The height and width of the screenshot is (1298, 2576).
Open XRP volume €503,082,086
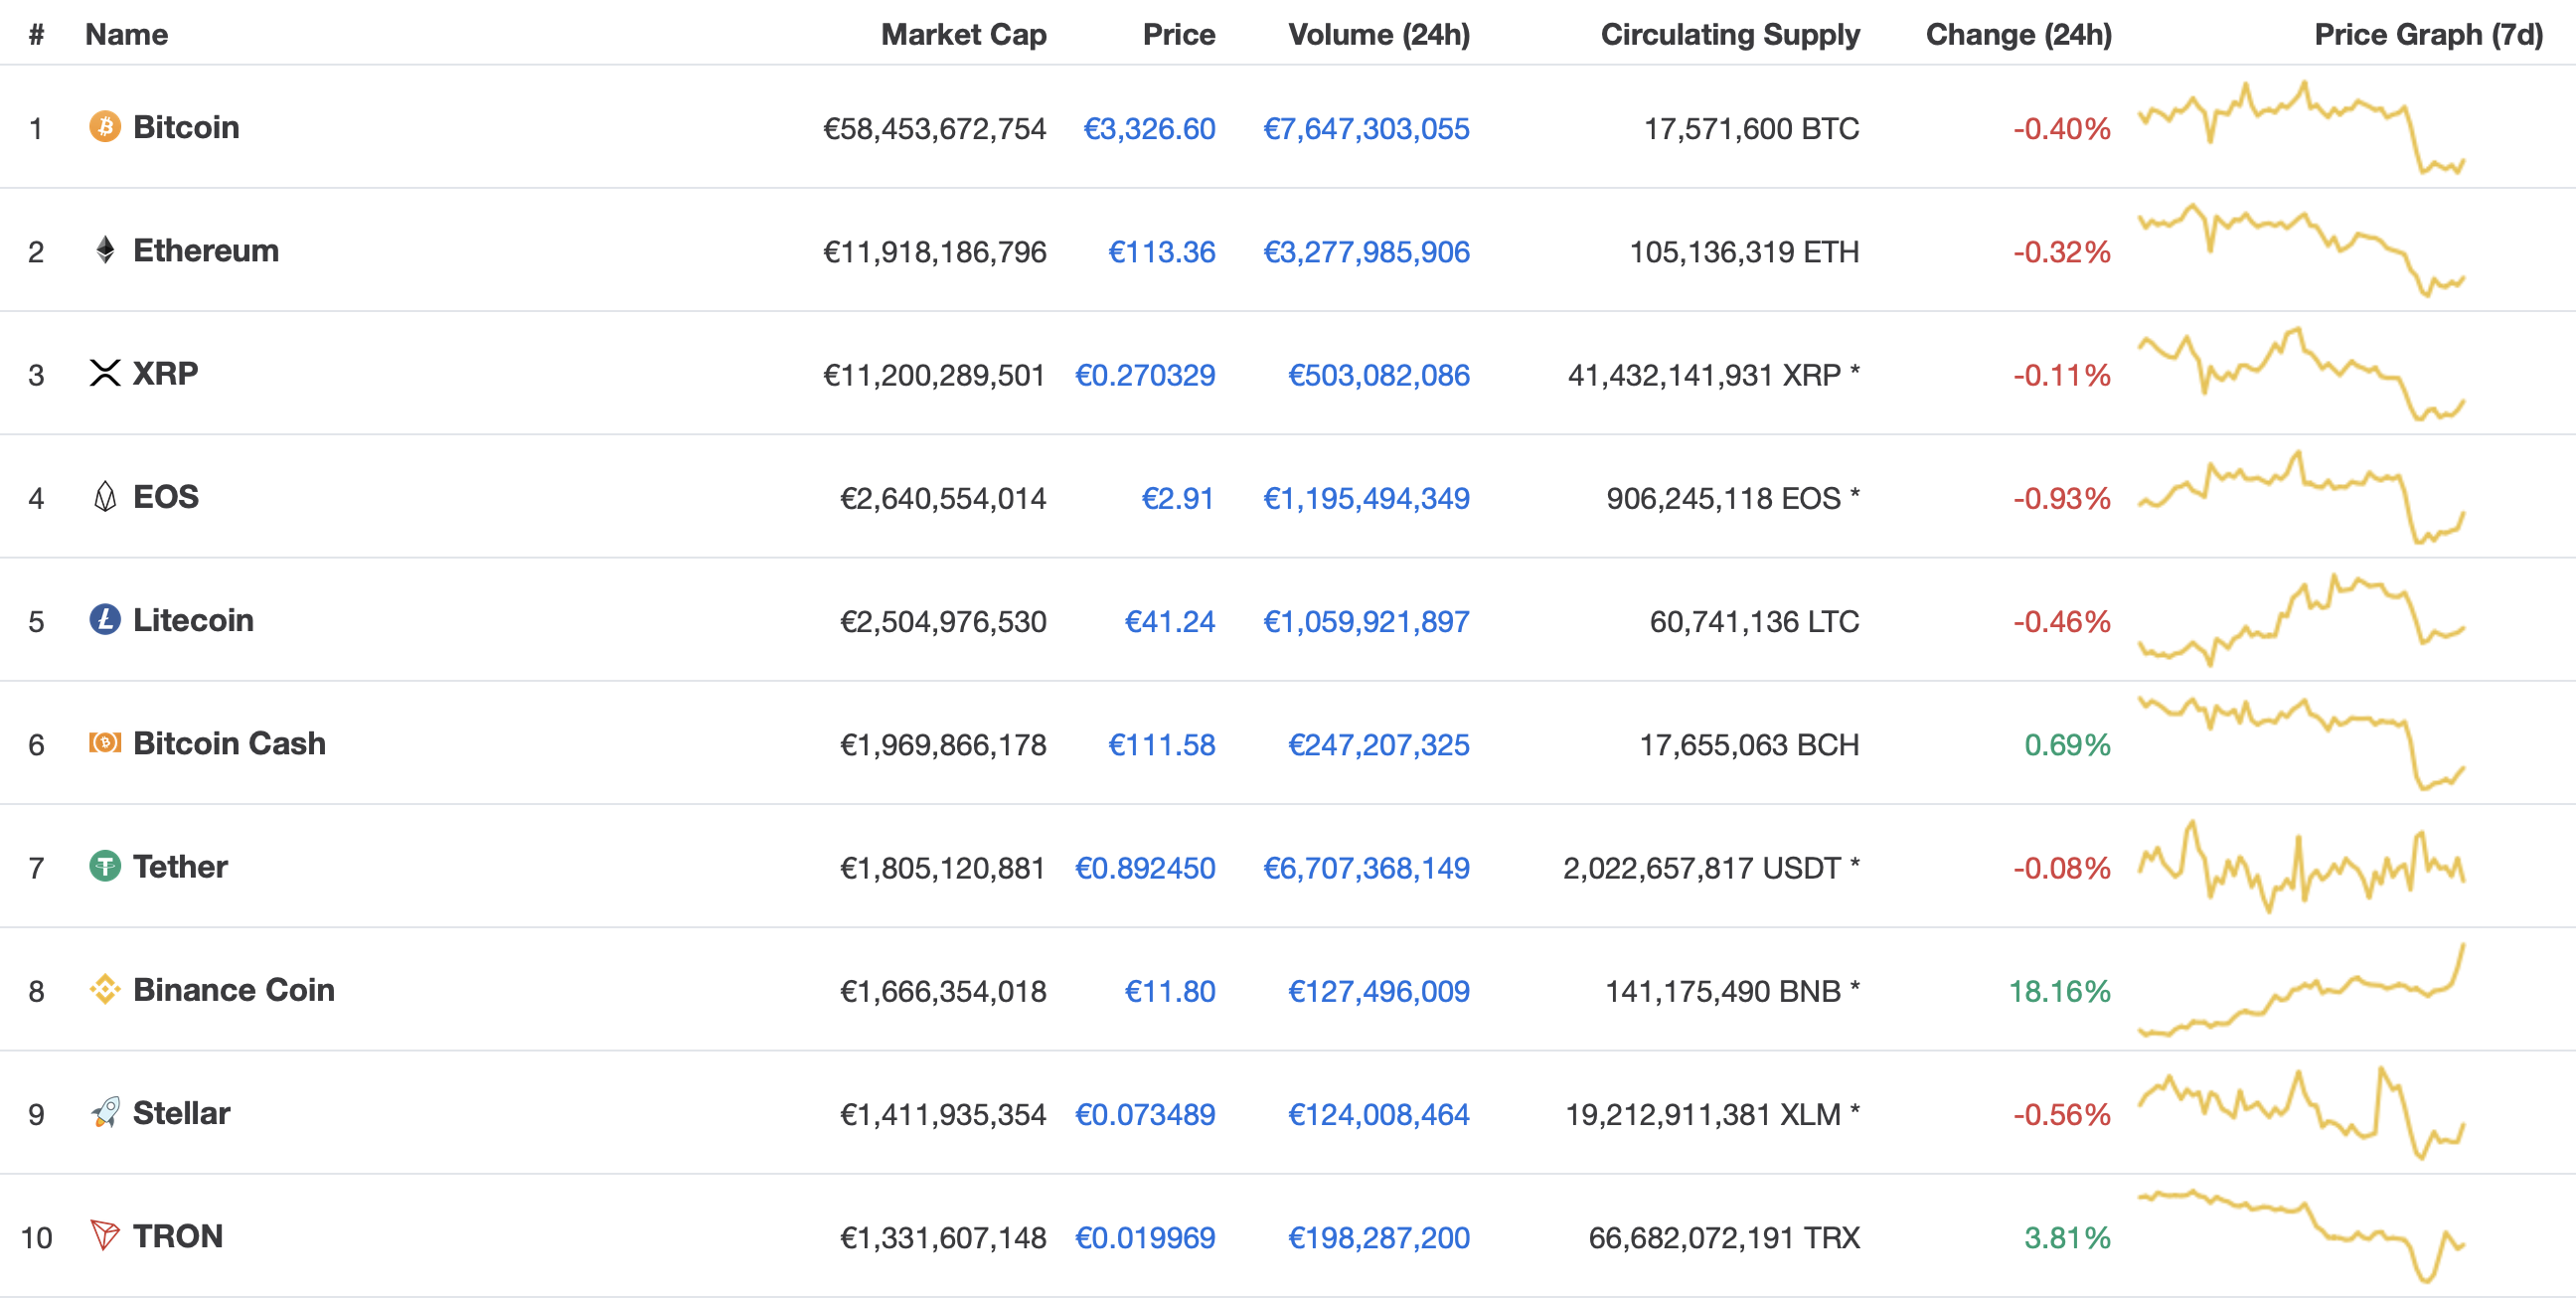click(1379, 375)
